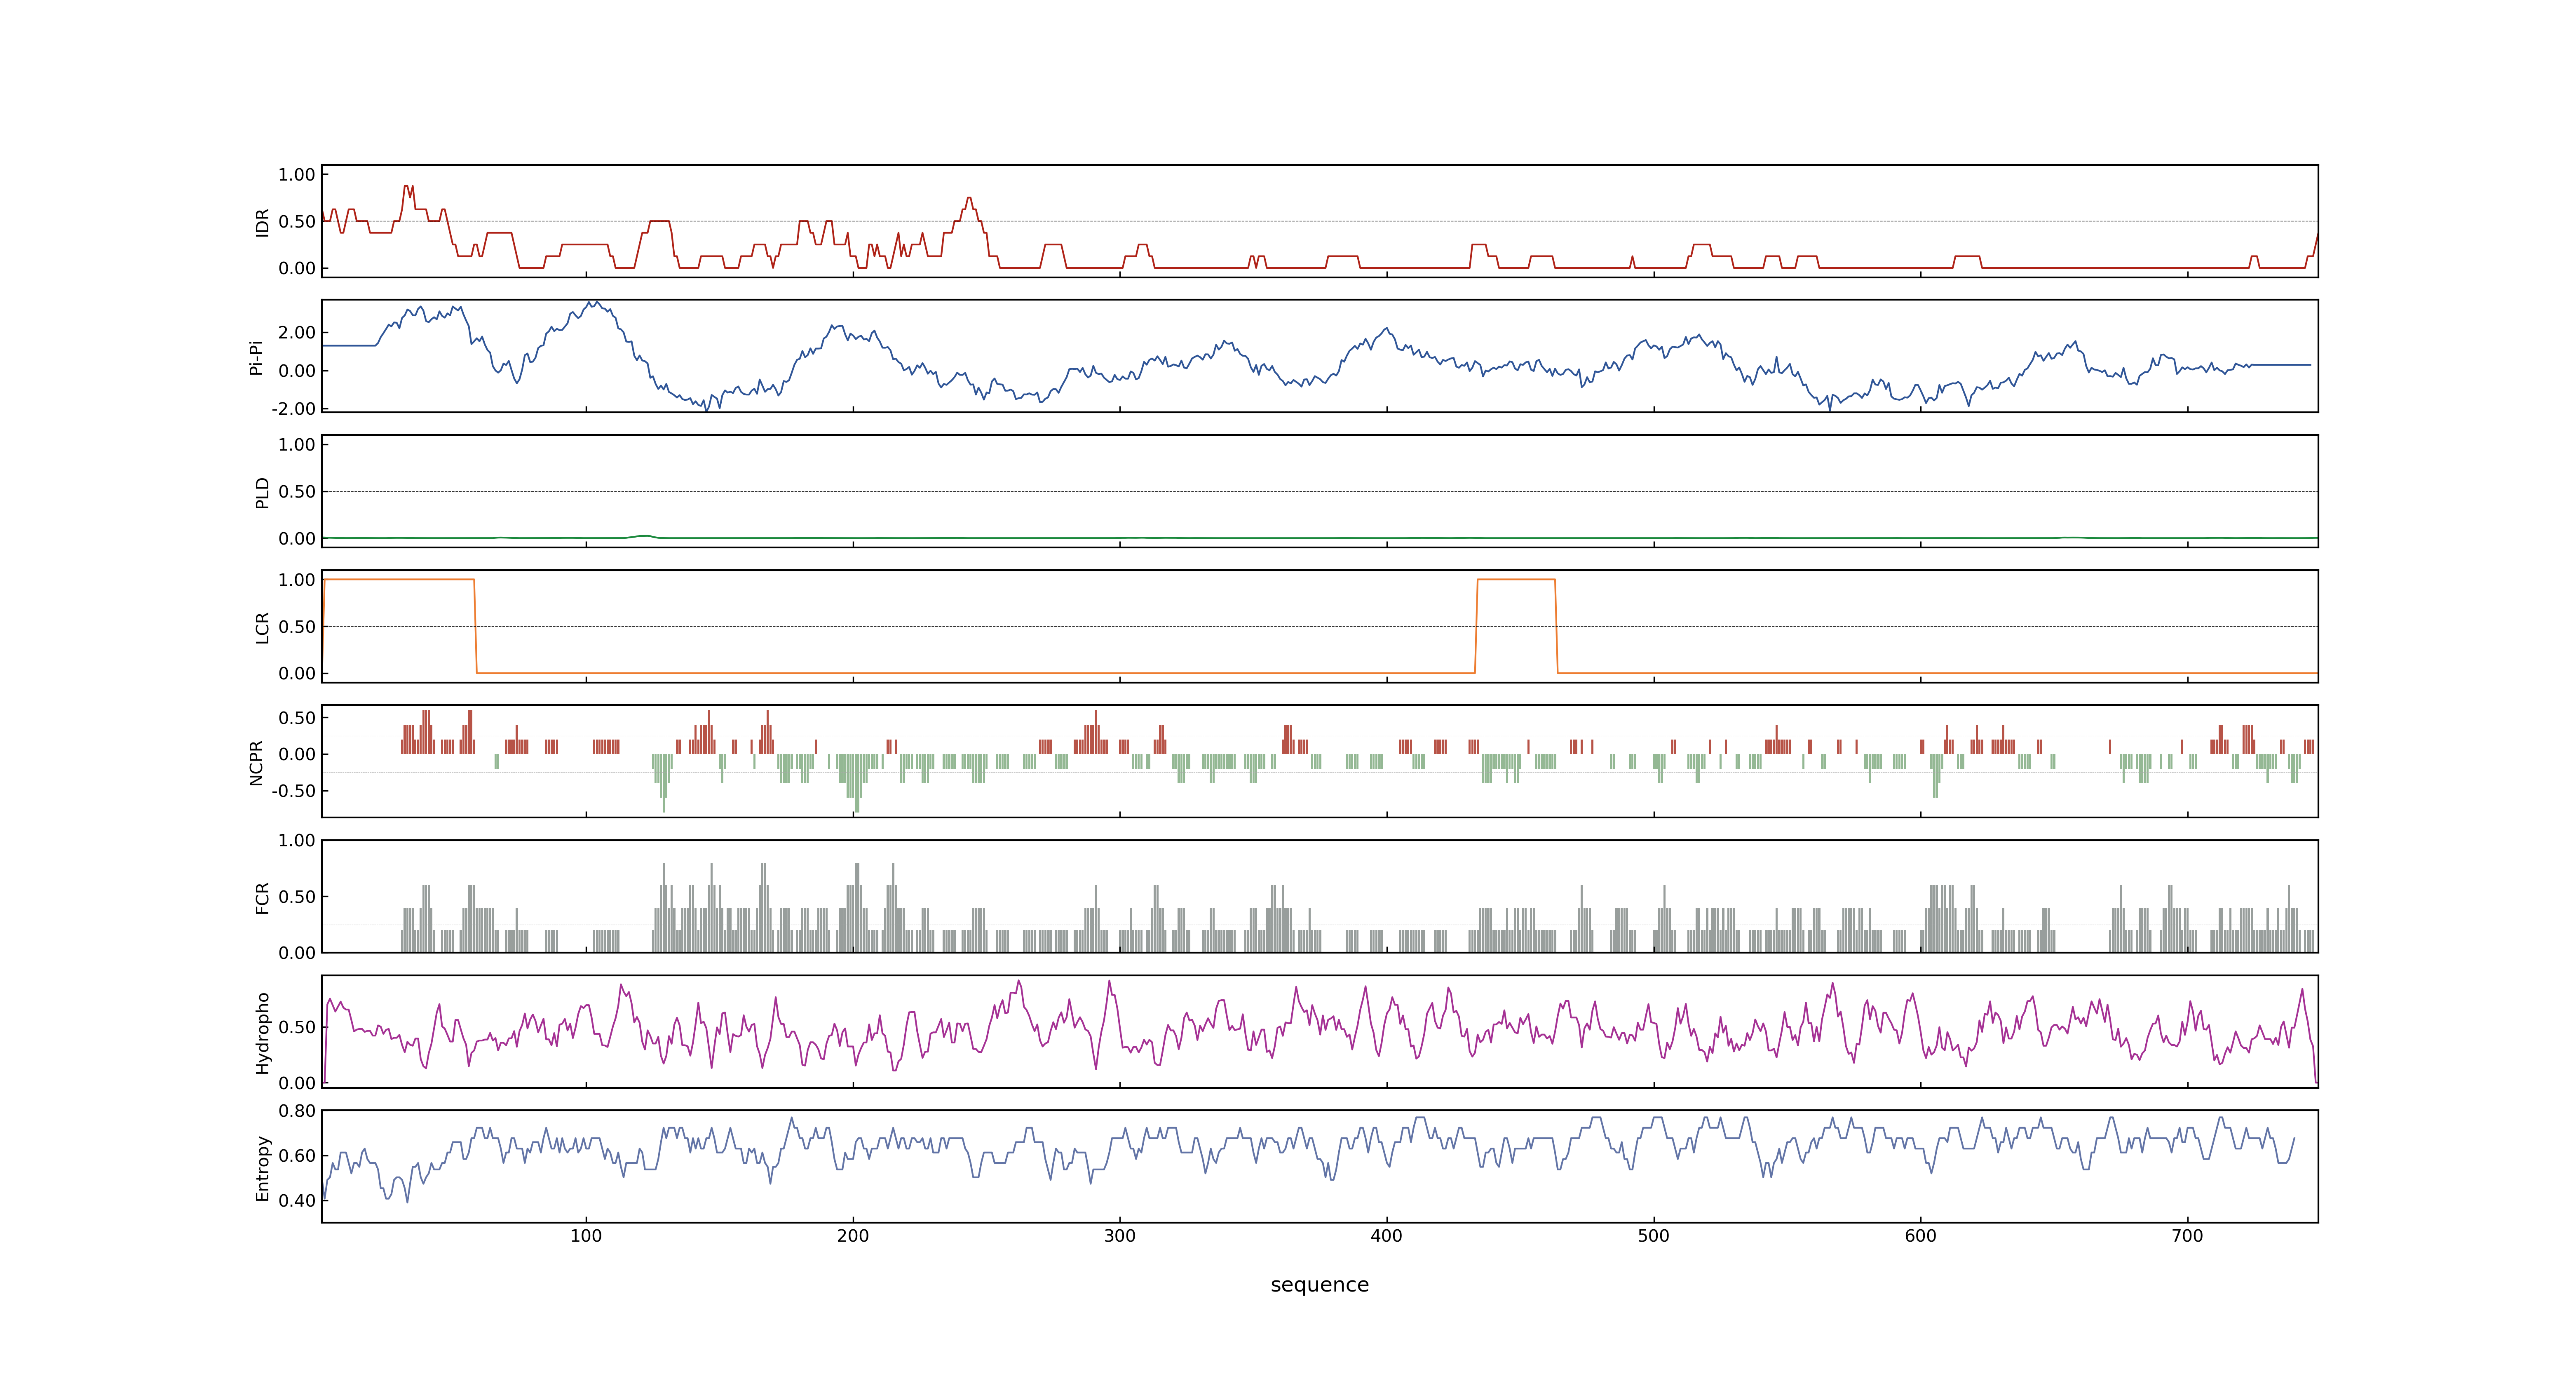Viewport: 2576px width, 1374px height.
Task: Click the 0.60 tick on Entropy axis
Action: (297, 1156)
